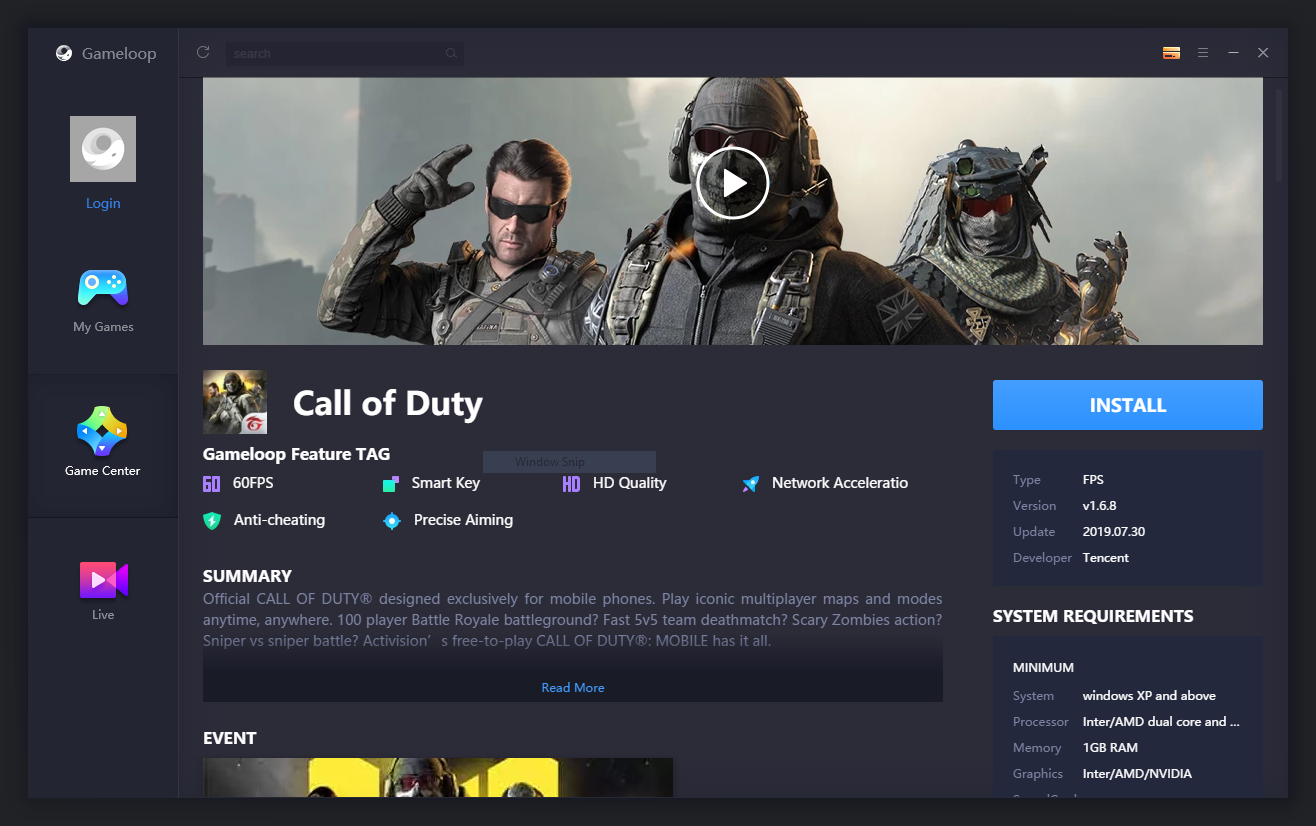Minimize the Gameloop window

(1233, 53)
